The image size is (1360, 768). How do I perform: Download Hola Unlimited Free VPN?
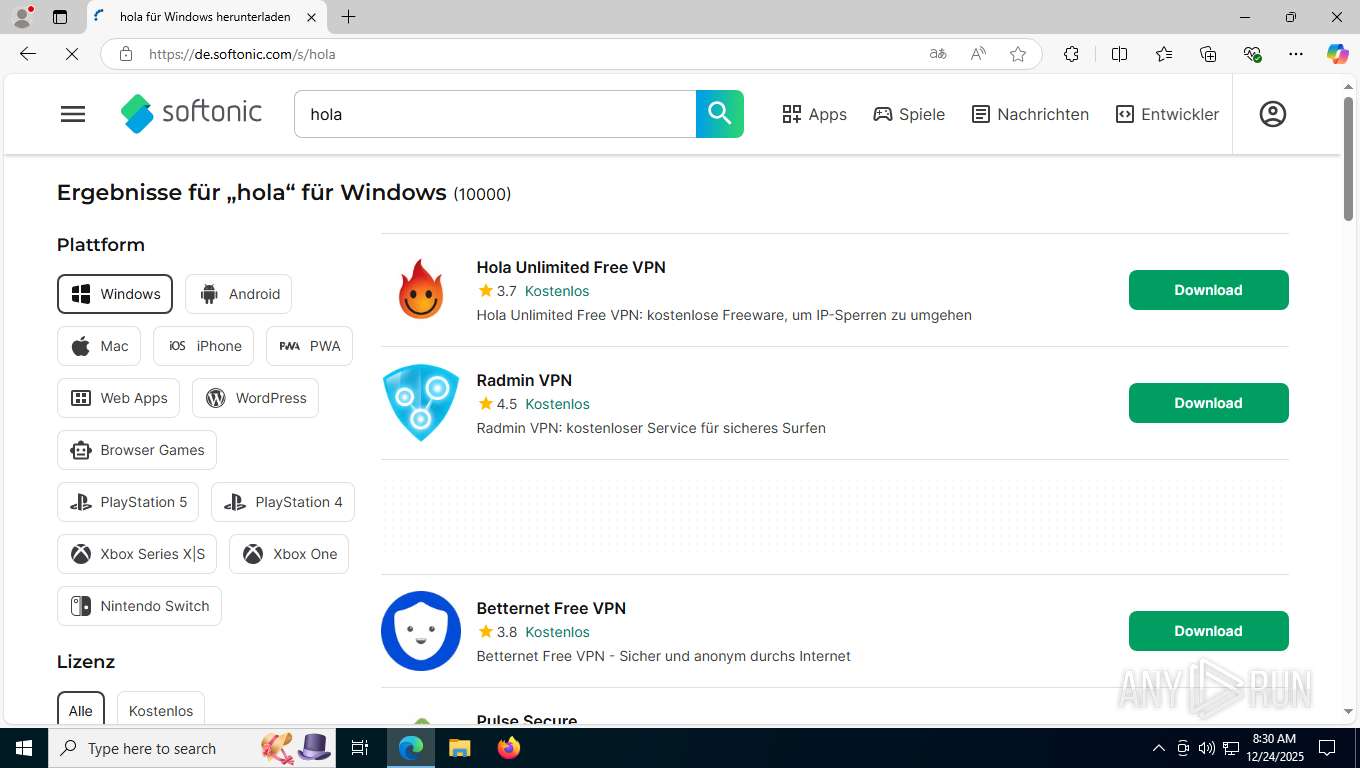click(x=1208, y=290)
